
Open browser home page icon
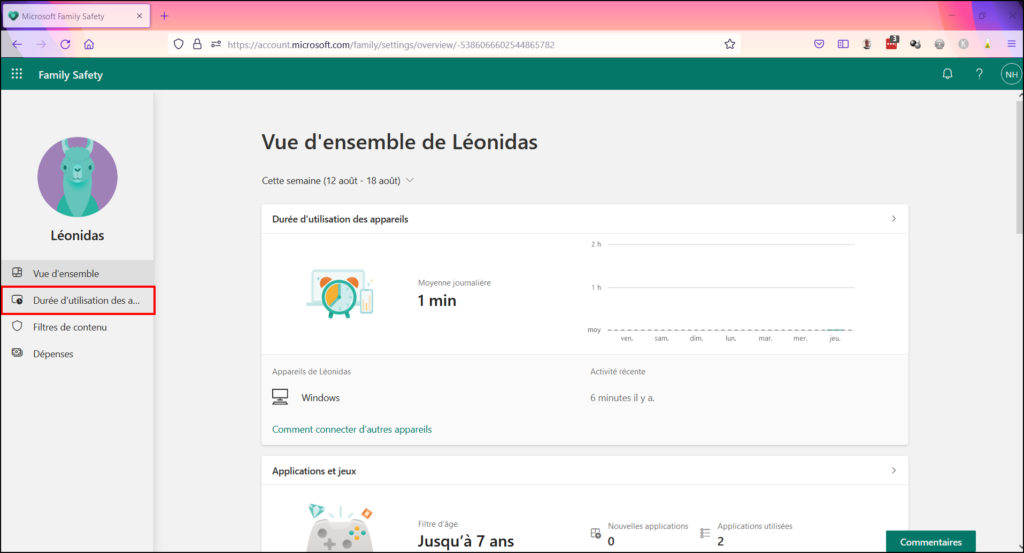[x=89, y=44]
